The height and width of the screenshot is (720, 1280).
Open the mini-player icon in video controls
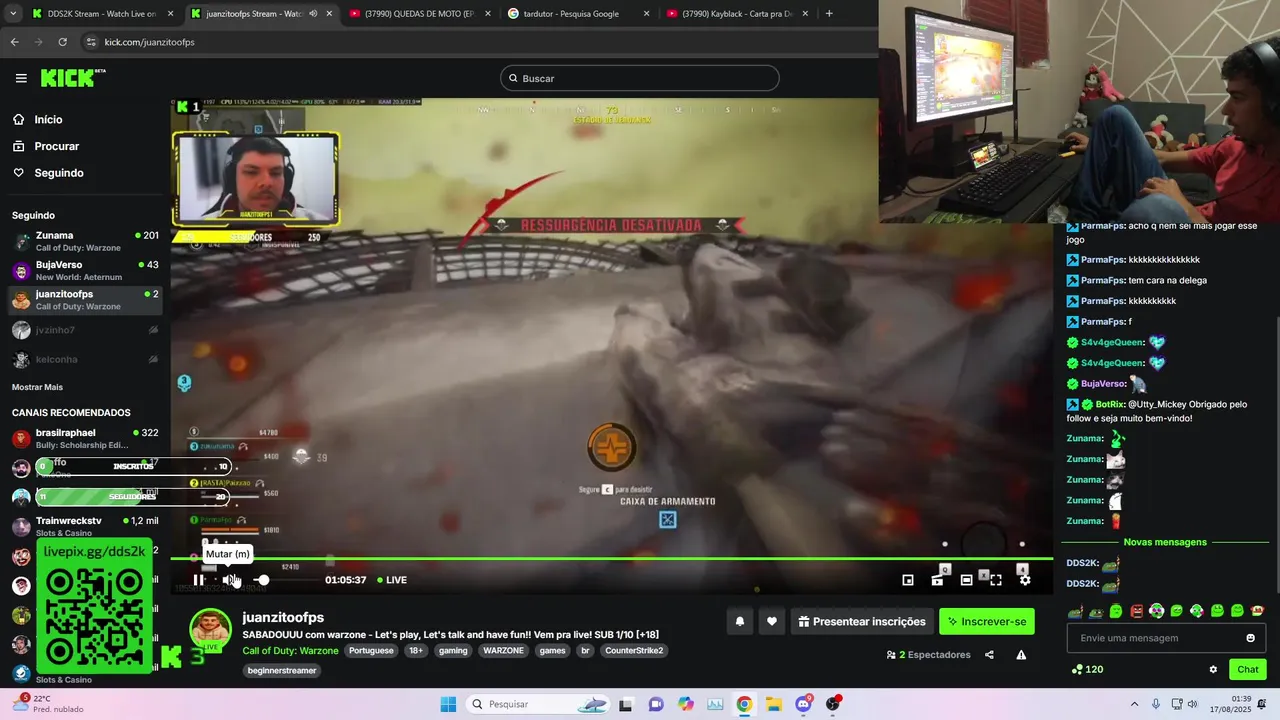click(908, 580)
